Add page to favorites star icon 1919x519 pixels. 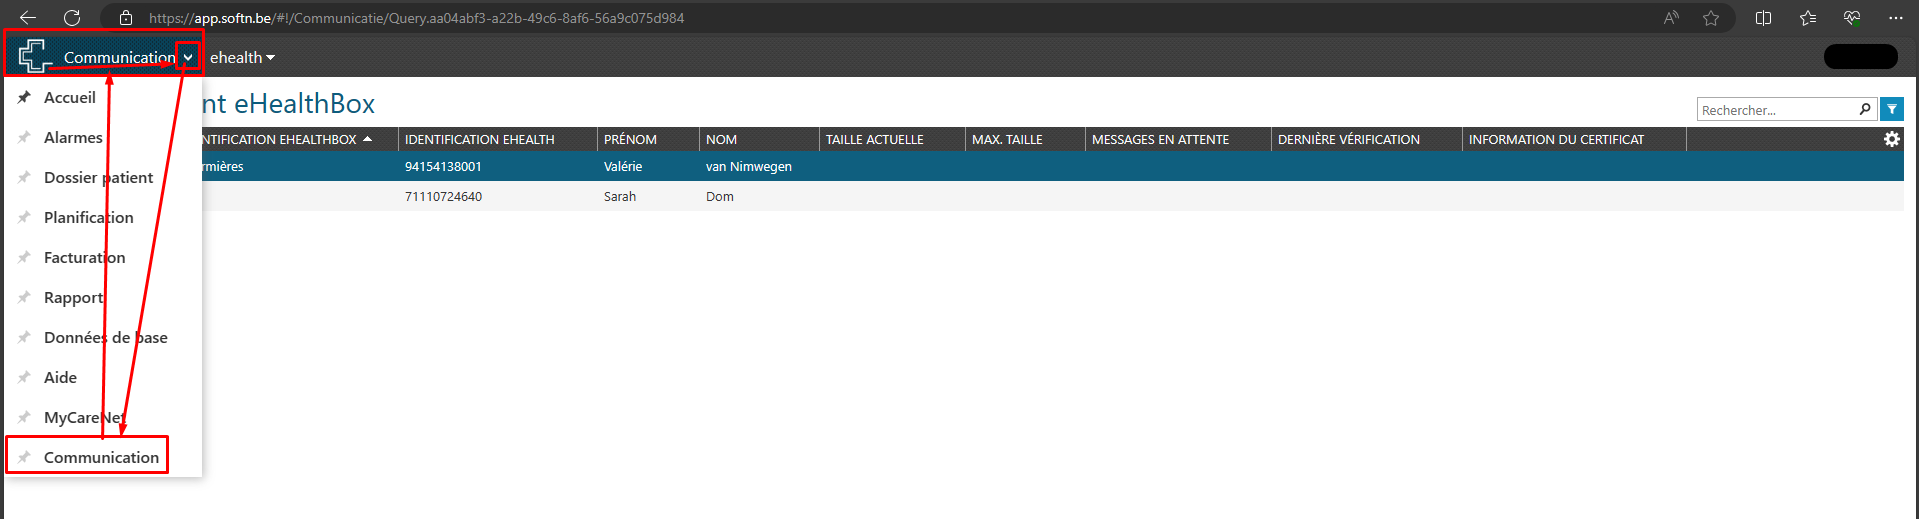1711,18
